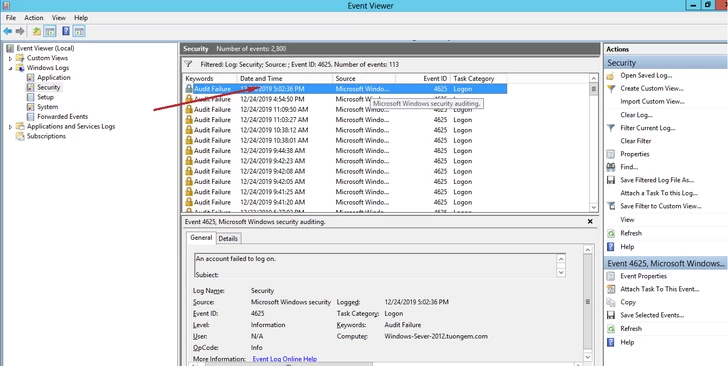Image resolution: width=728 pixels, height=366 pixels.
Task: Click the Filter Current Log funnel icon
Action: click(611, 128)
